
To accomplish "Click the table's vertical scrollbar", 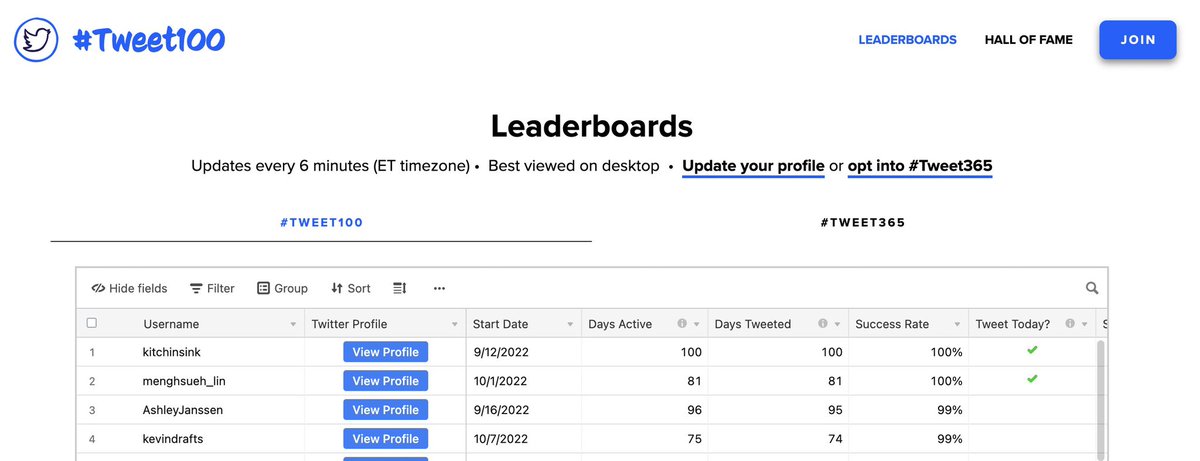I will 1101,400.
